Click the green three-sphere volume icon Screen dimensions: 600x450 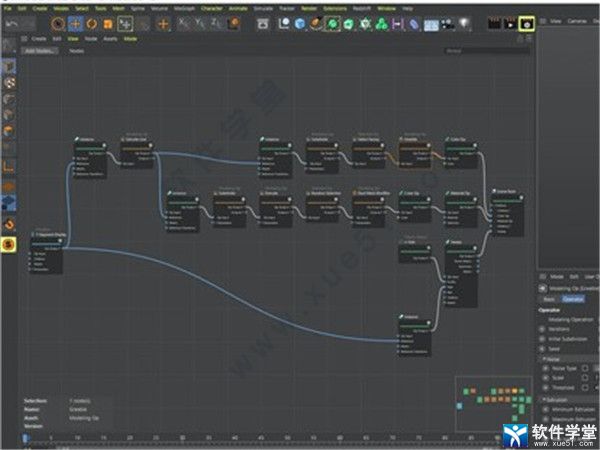(381, 24)
